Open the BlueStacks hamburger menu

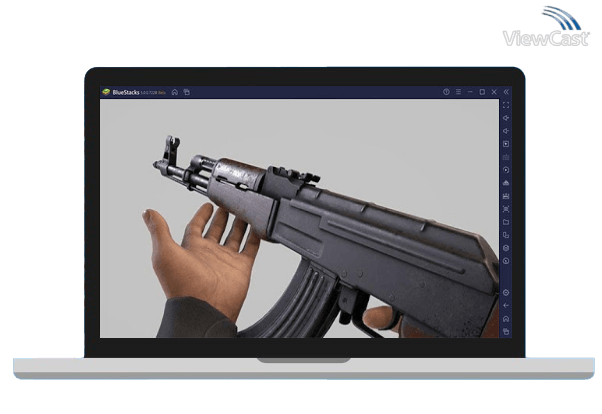point(458,92)
